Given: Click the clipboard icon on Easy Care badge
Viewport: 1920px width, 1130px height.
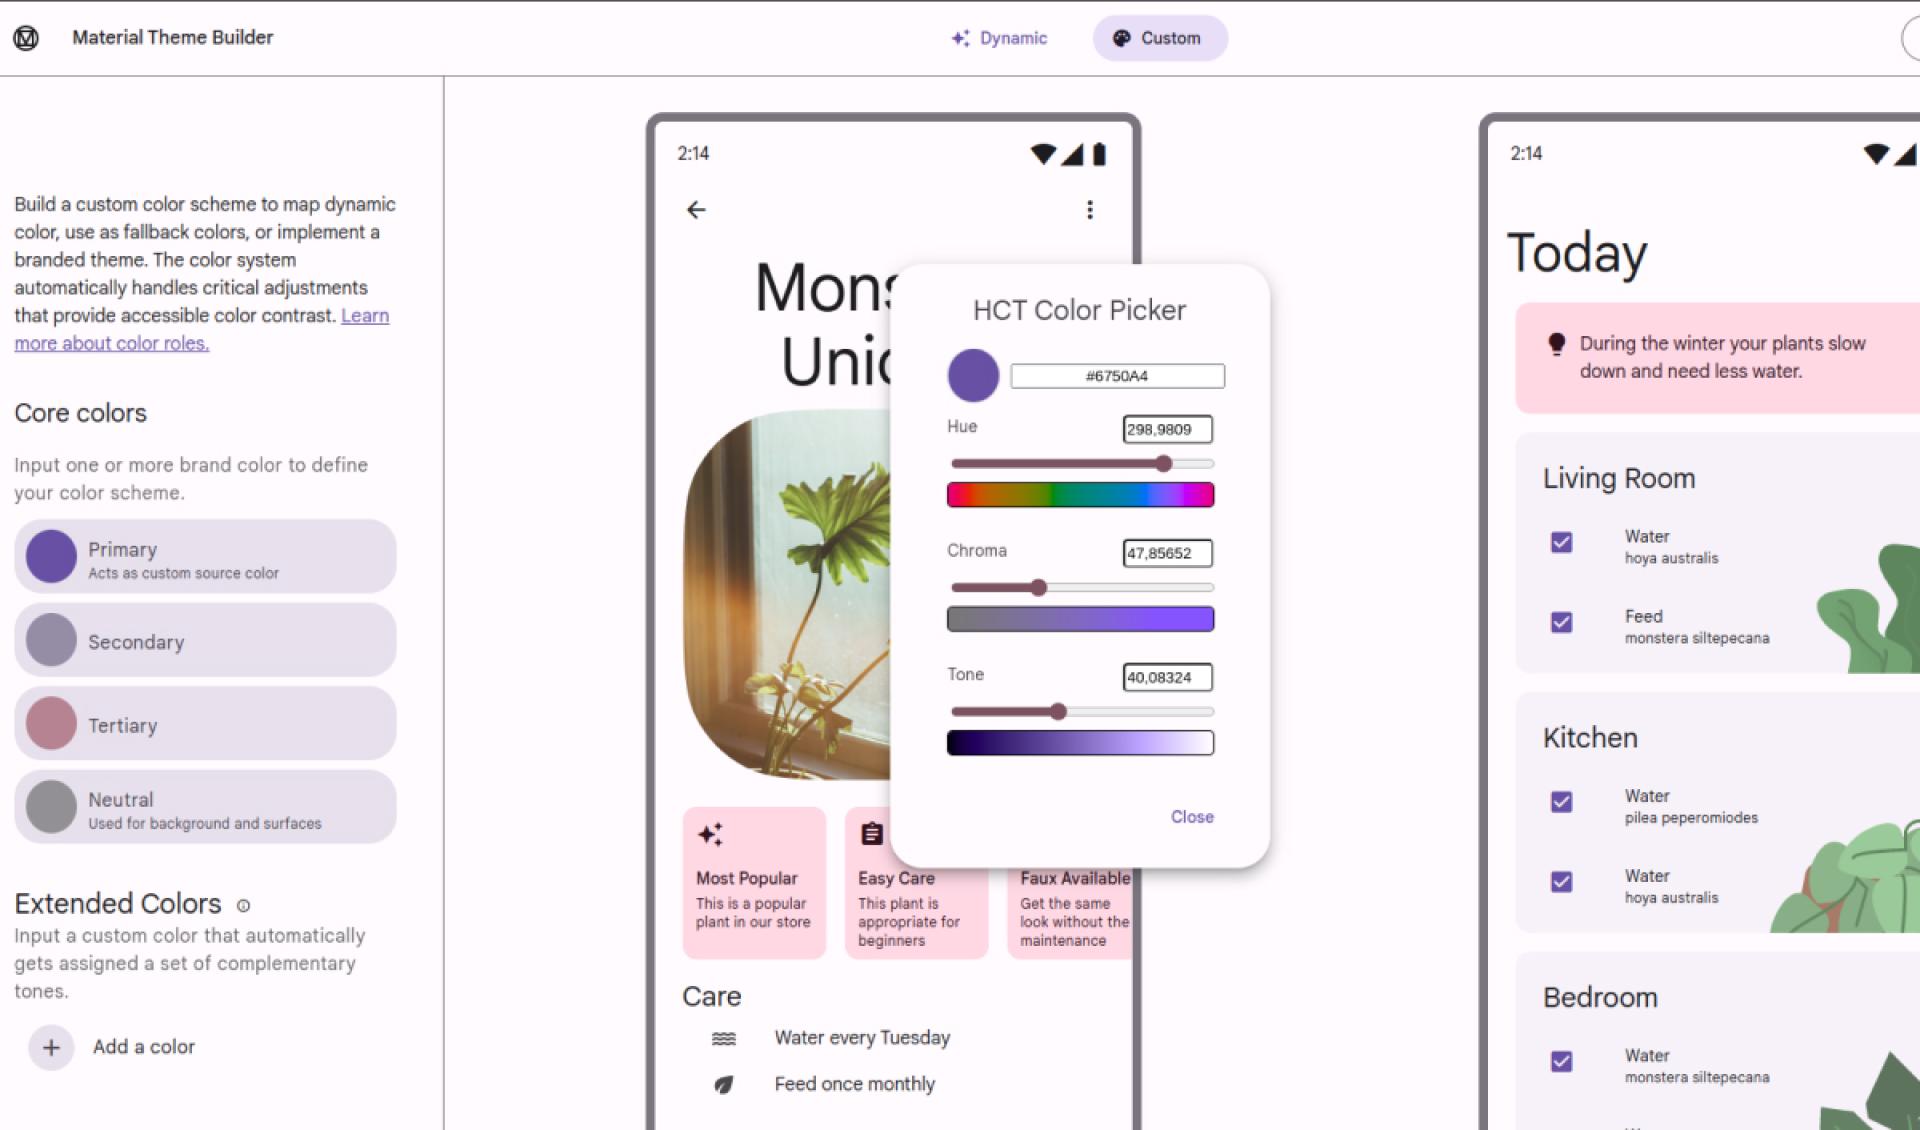Looking at the screenshot, I should 871,834.
